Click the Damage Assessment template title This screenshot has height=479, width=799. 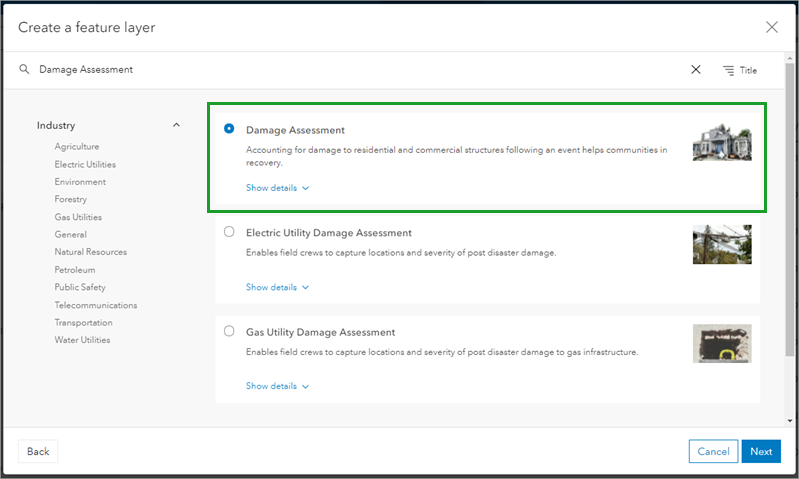[295, 130]
